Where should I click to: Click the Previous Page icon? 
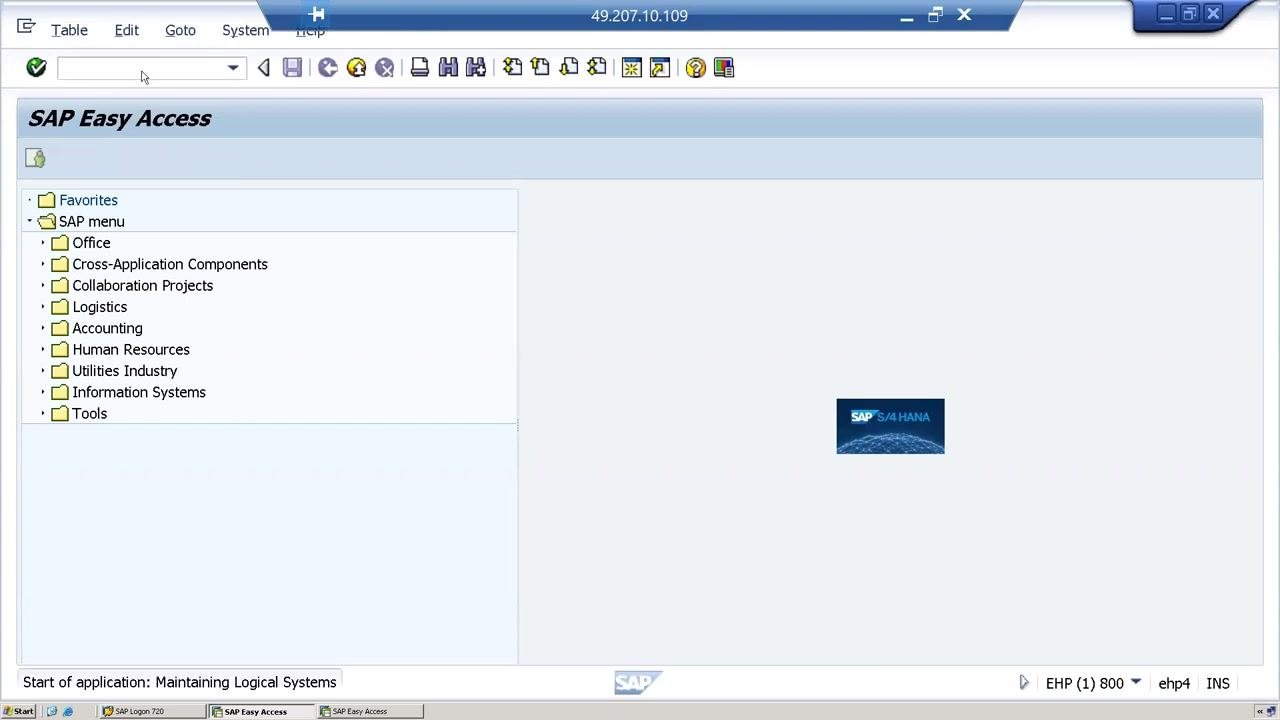[540, 68]
